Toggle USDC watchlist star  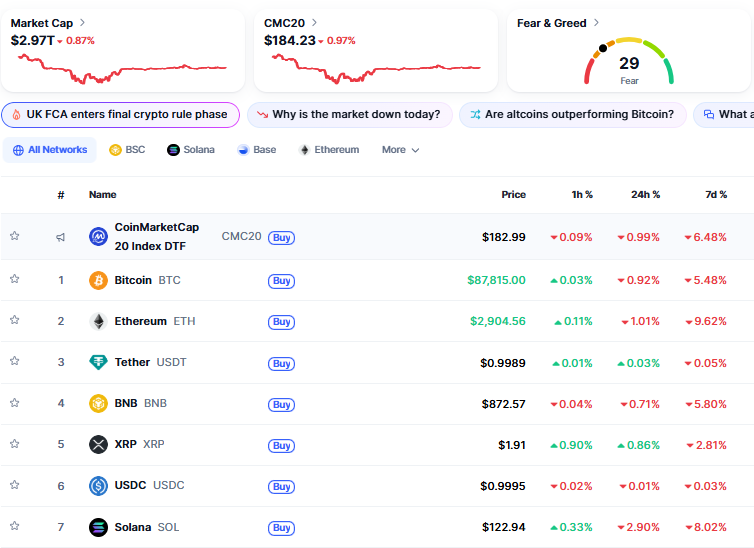click(x=14, y=485)
